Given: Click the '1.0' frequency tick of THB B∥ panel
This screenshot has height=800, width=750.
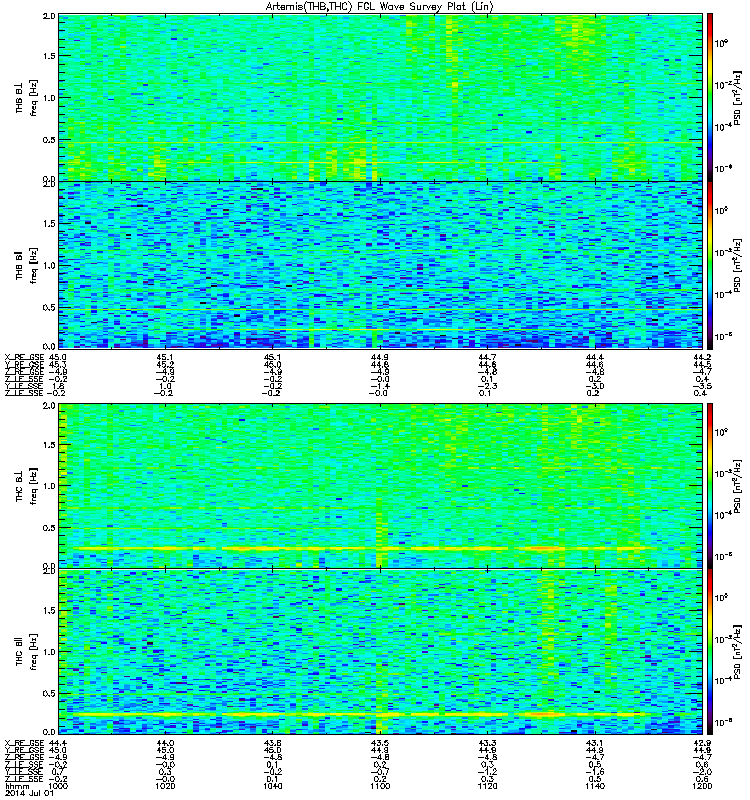Looking at the screenshot, I should [x=49, y=265].
